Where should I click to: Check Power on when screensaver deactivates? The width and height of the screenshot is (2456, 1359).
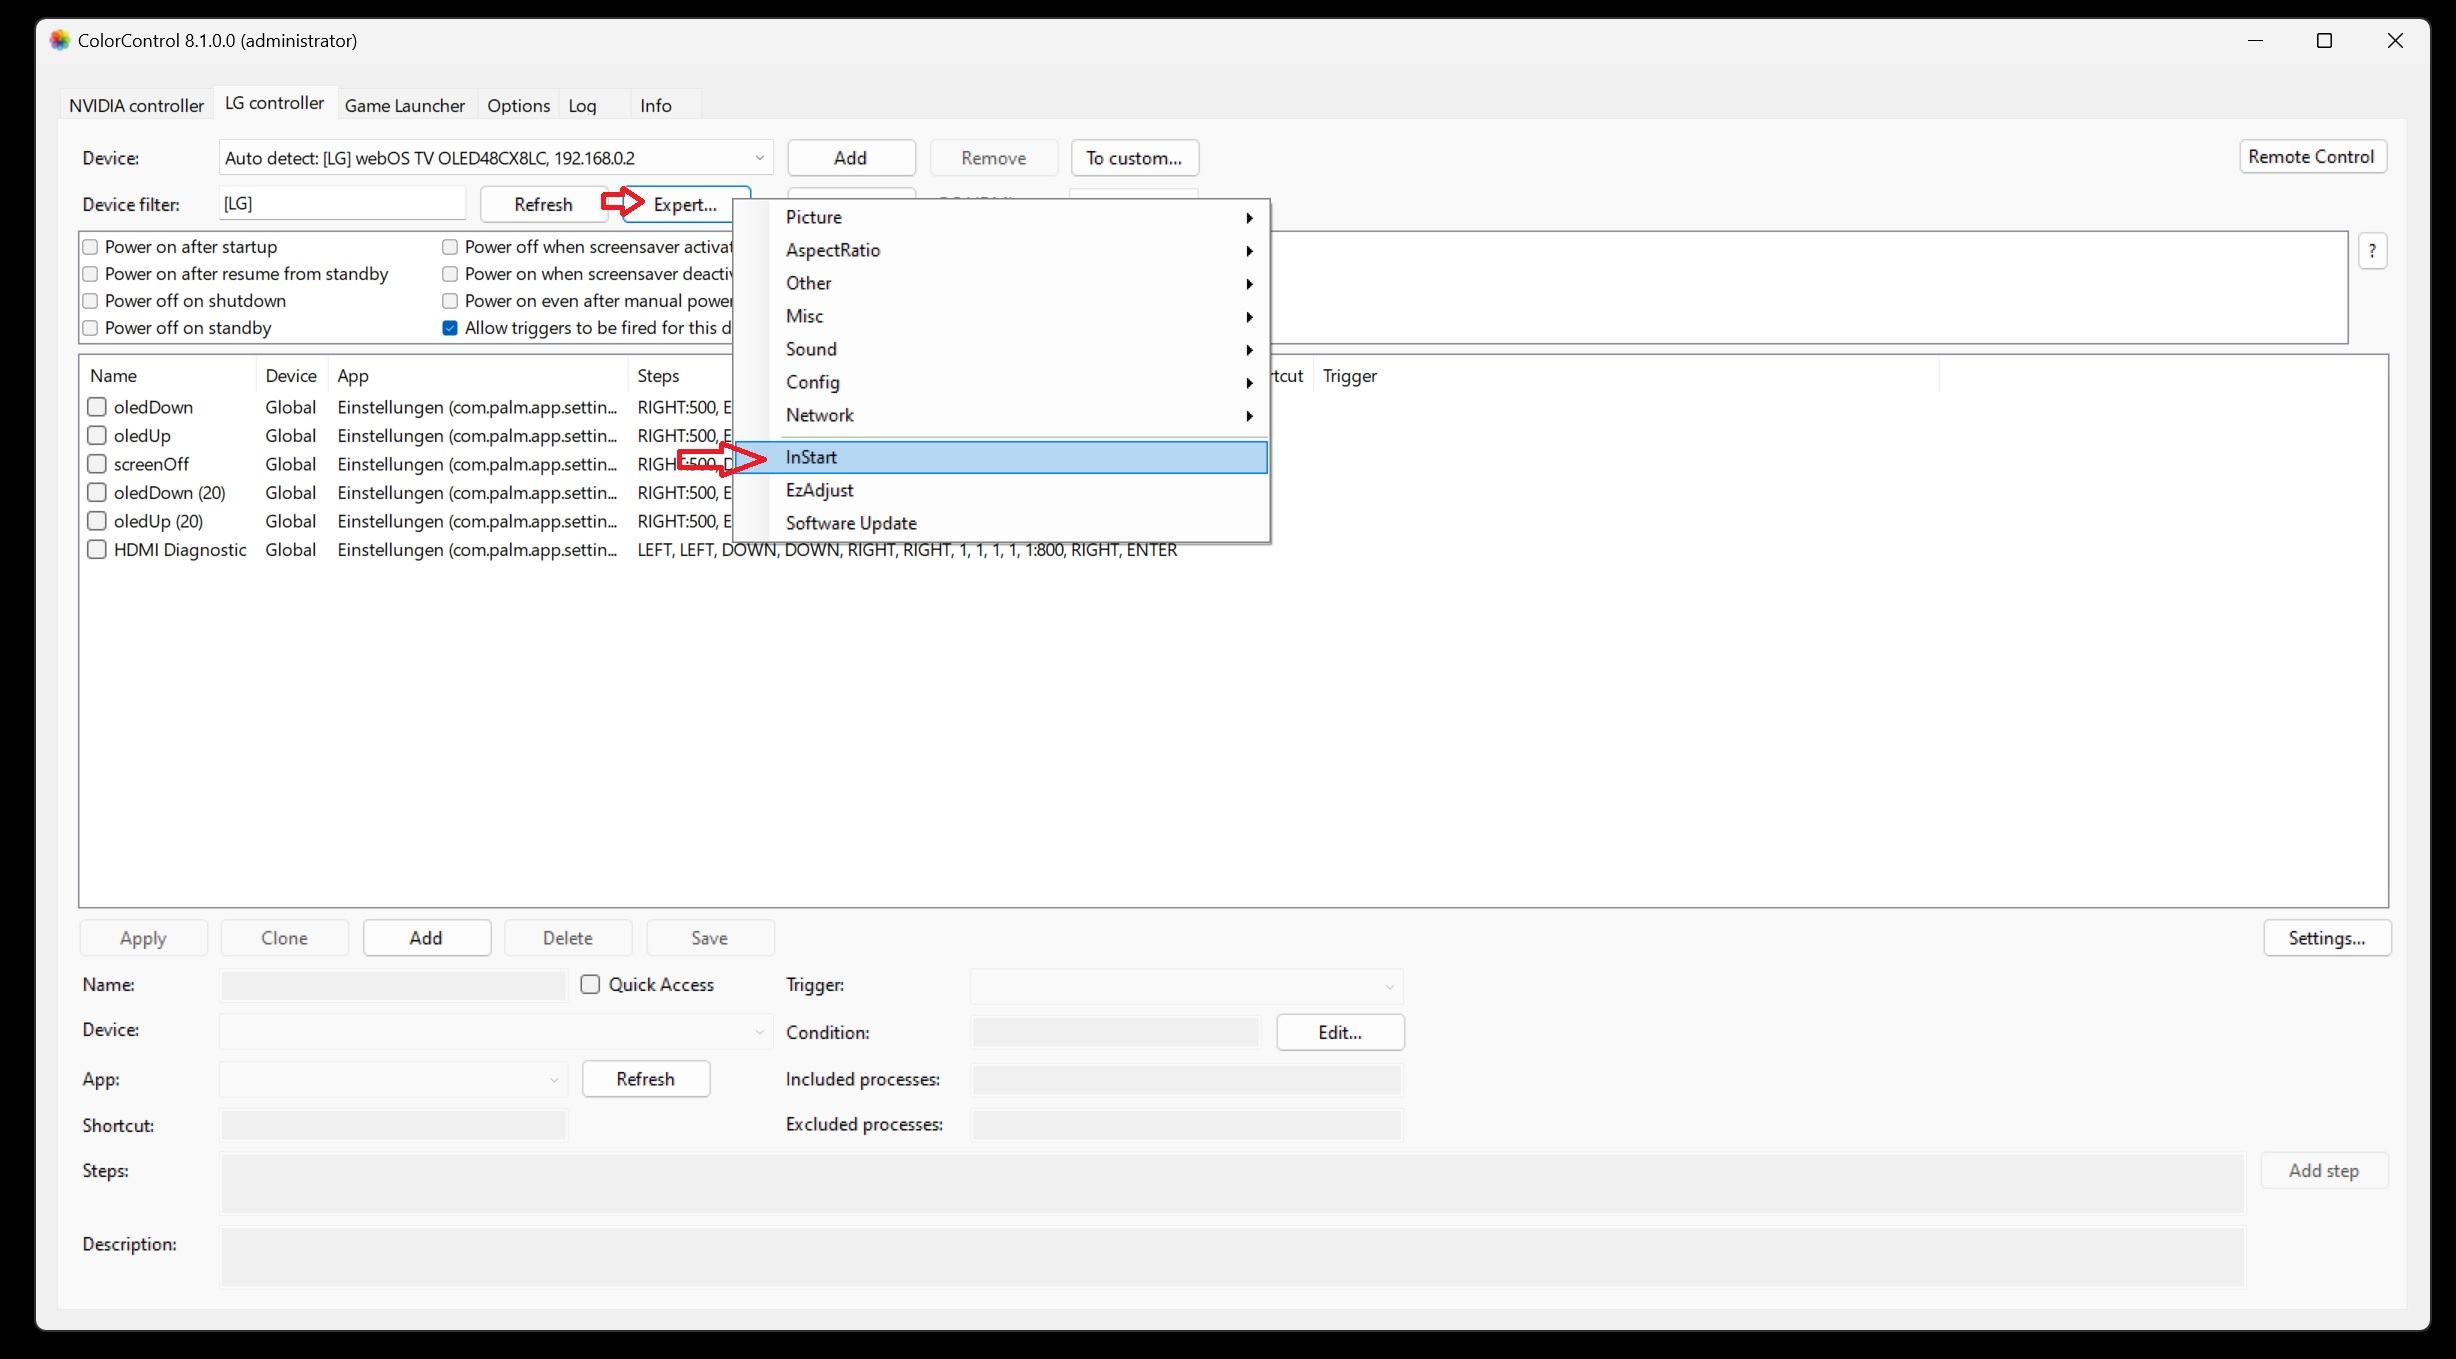pyautogui.click(x=450, y=274)
